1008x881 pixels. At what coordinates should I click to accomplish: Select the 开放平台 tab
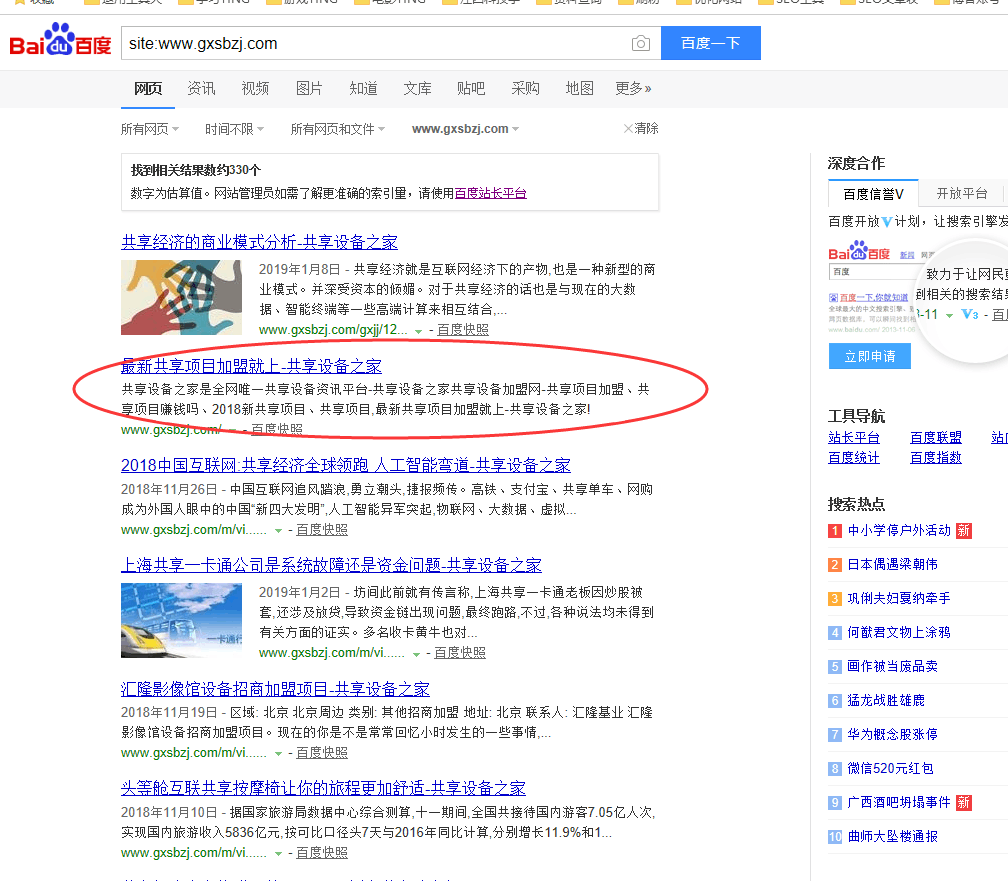[962, 194]
